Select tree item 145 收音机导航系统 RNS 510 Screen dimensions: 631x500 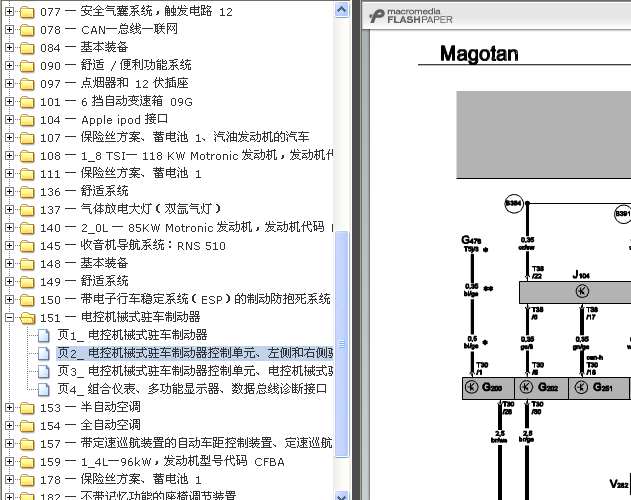(133, 245)
